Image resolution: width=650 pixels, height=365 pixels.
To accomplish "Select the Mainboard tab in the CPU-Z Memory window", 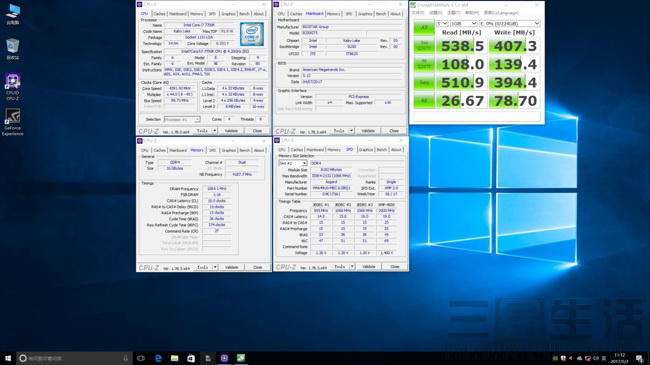I will tap(178, 150).
